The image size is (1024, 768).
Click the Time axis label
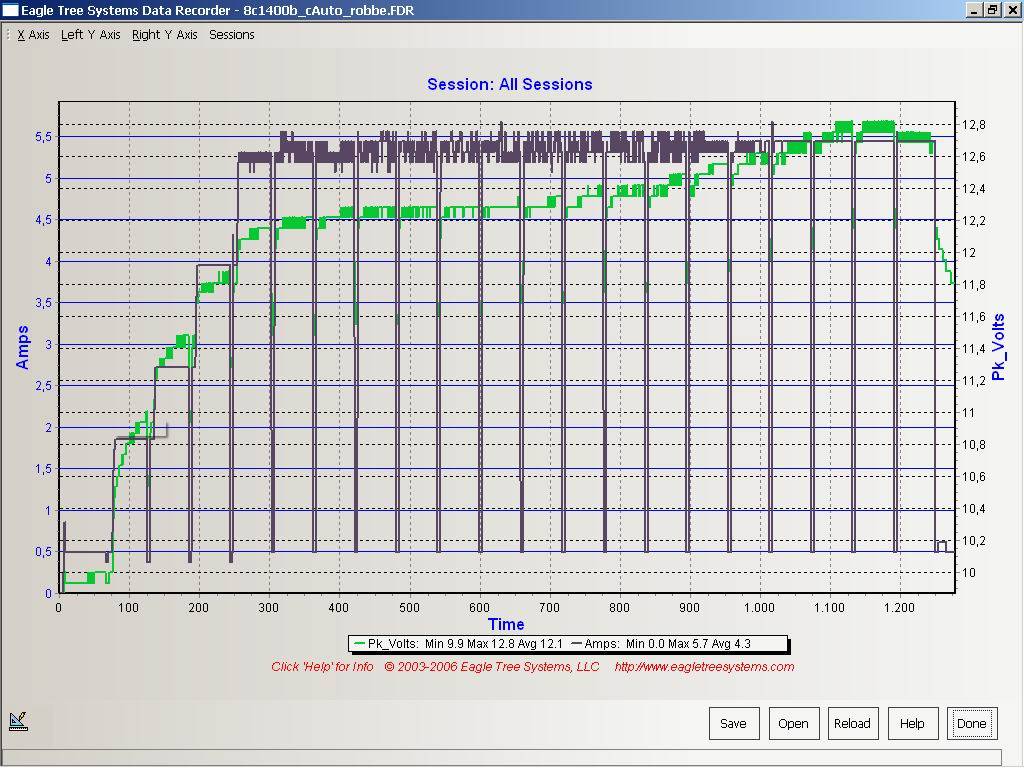click(x=506, y=624)
